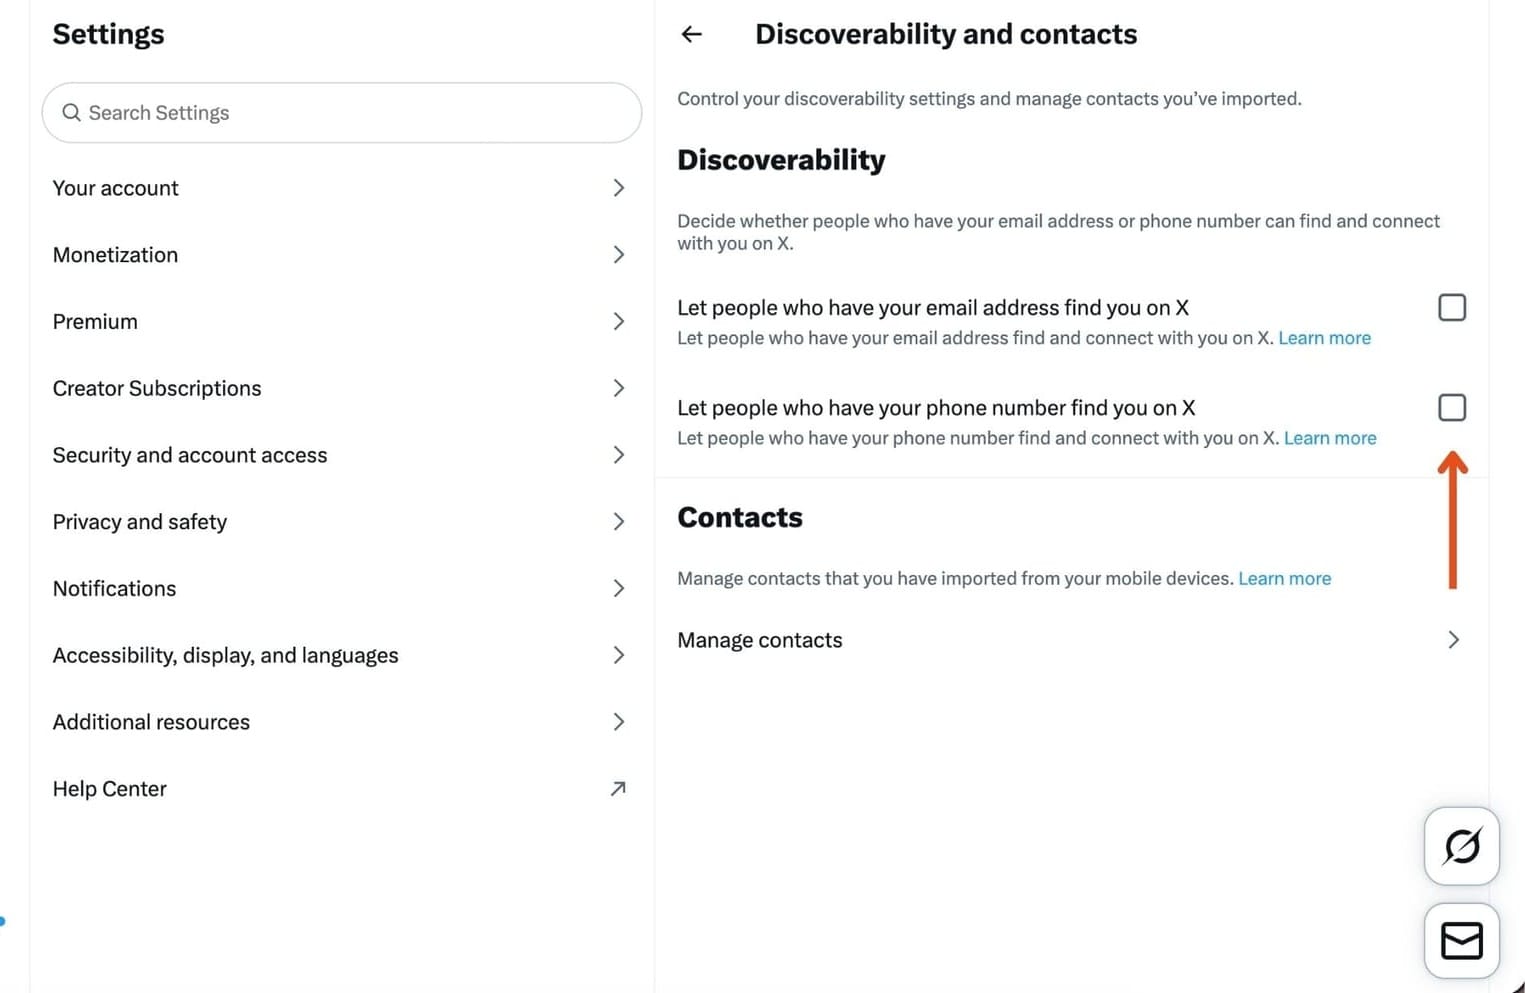Enable people finding you by email address
Viewport: 1525px width, 993px height.
click(x=1451, y=307)
